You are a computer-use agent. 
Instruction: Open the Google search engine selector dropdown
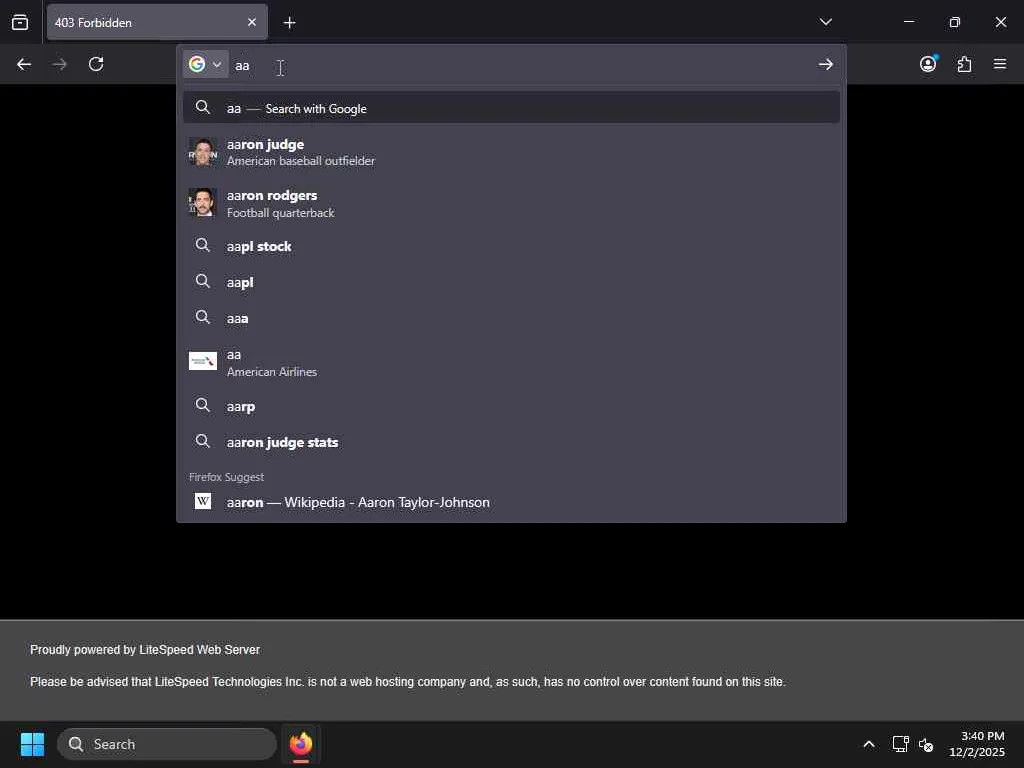(x=206, y=64)
